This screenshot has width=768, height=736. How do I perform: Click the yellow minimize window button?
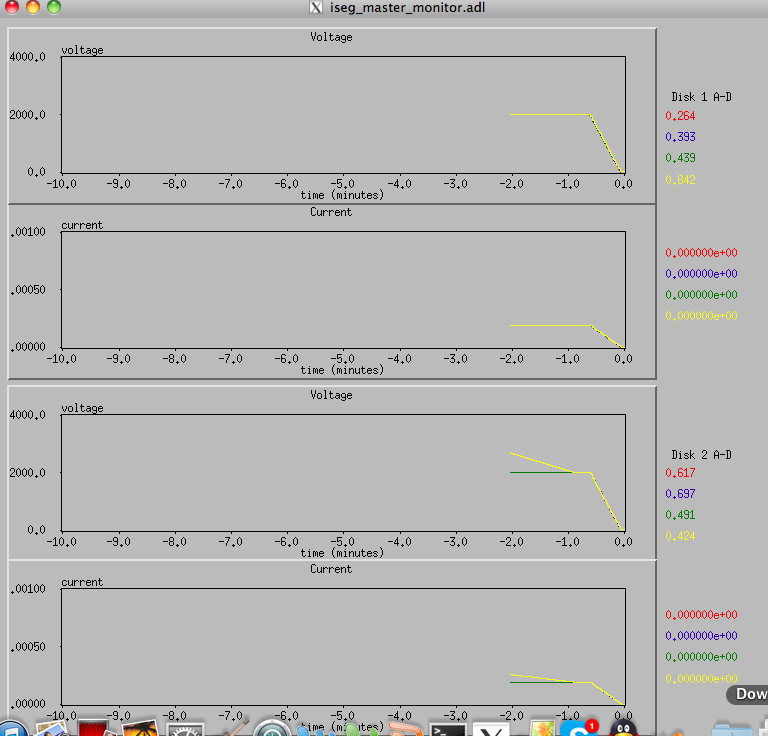click(33, 7)
